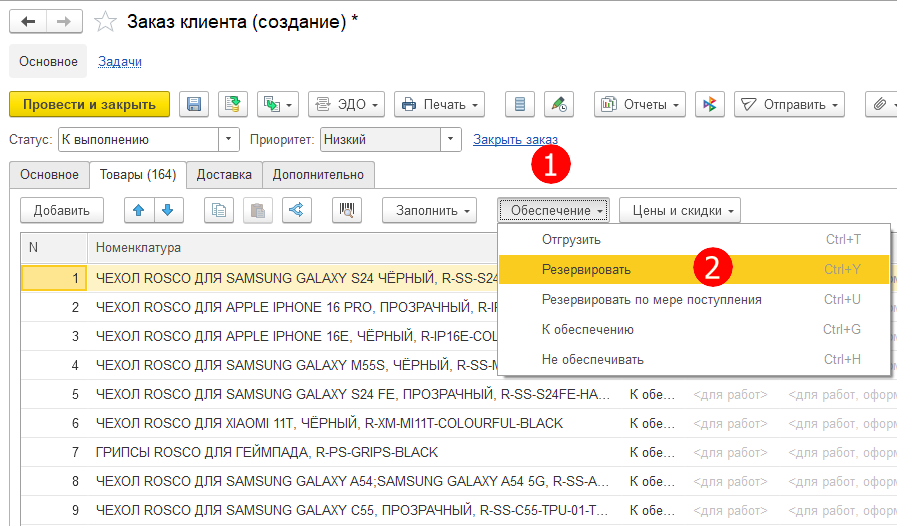Move row up with blue arrow
Image resolution: width=897 pixels, height=526 pixels.
click(139, 210)
